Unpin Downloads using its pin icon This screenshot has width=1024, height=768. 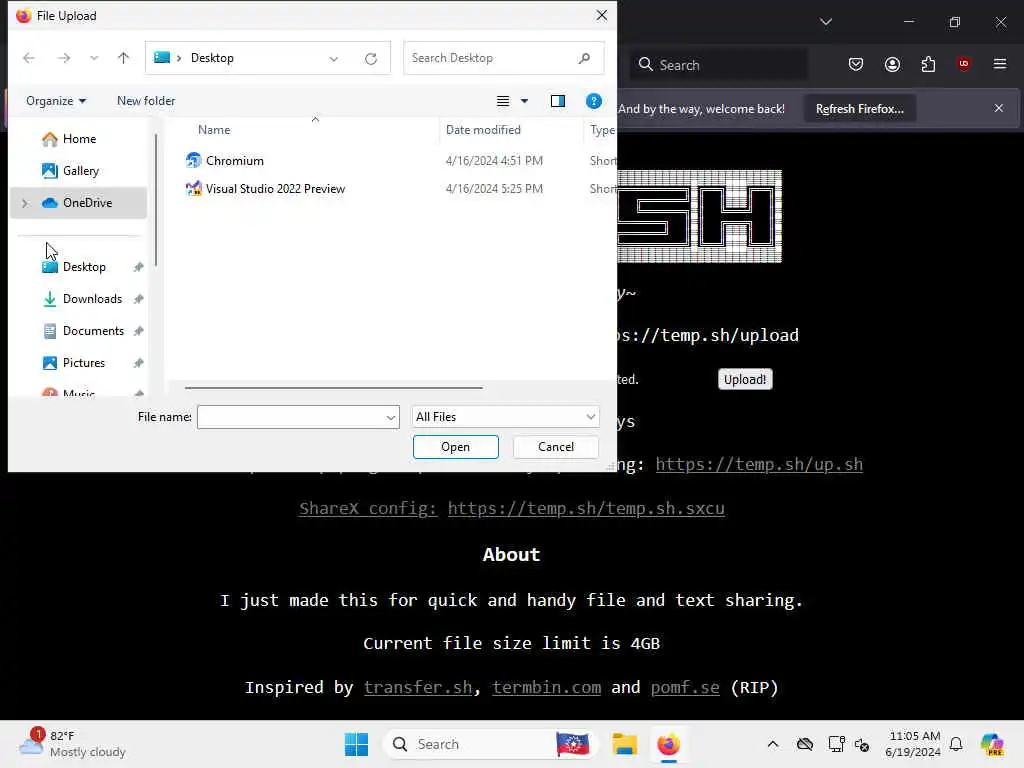coord(138,299)
